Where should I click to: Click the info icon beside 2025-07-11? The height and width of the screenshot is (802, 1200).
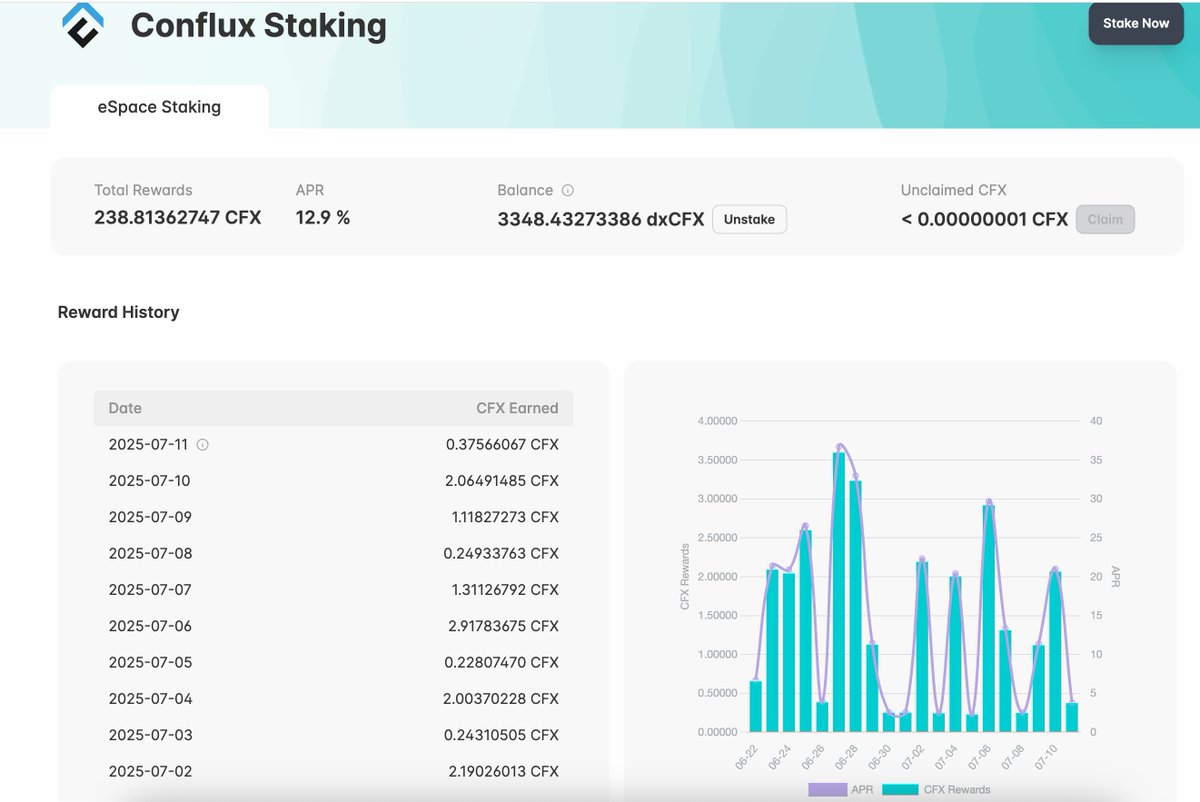point(202,444)
